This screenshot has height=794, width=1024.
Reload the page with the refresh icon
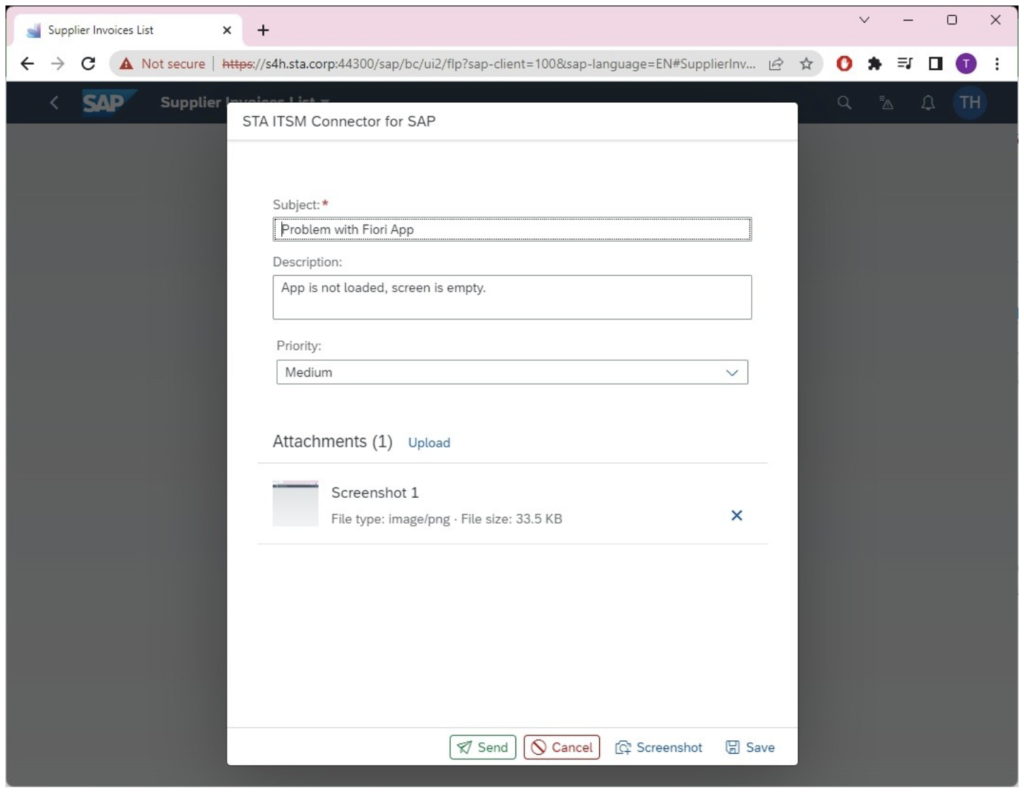(88, 63)
